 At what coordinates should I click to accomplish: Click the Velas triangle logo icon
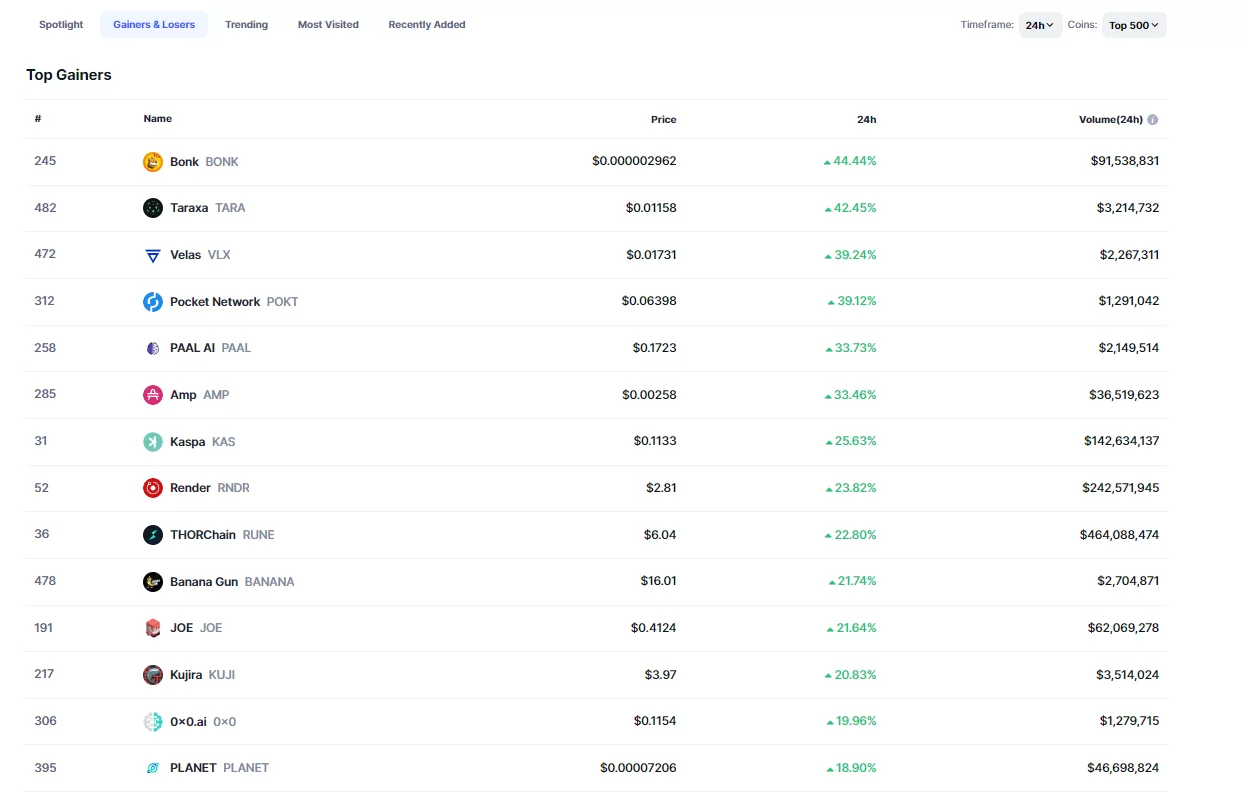click(152, 255)
